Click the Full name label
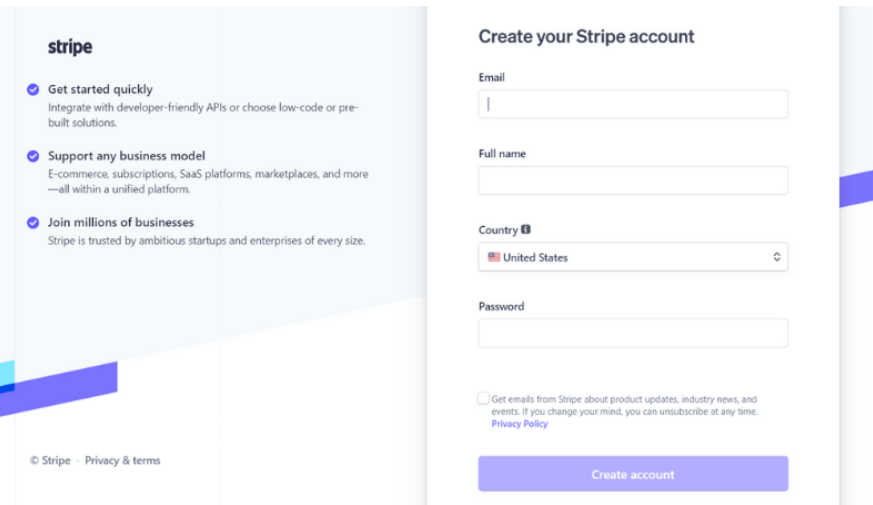This screenshot has height=505, width=873. click(502, 154)
